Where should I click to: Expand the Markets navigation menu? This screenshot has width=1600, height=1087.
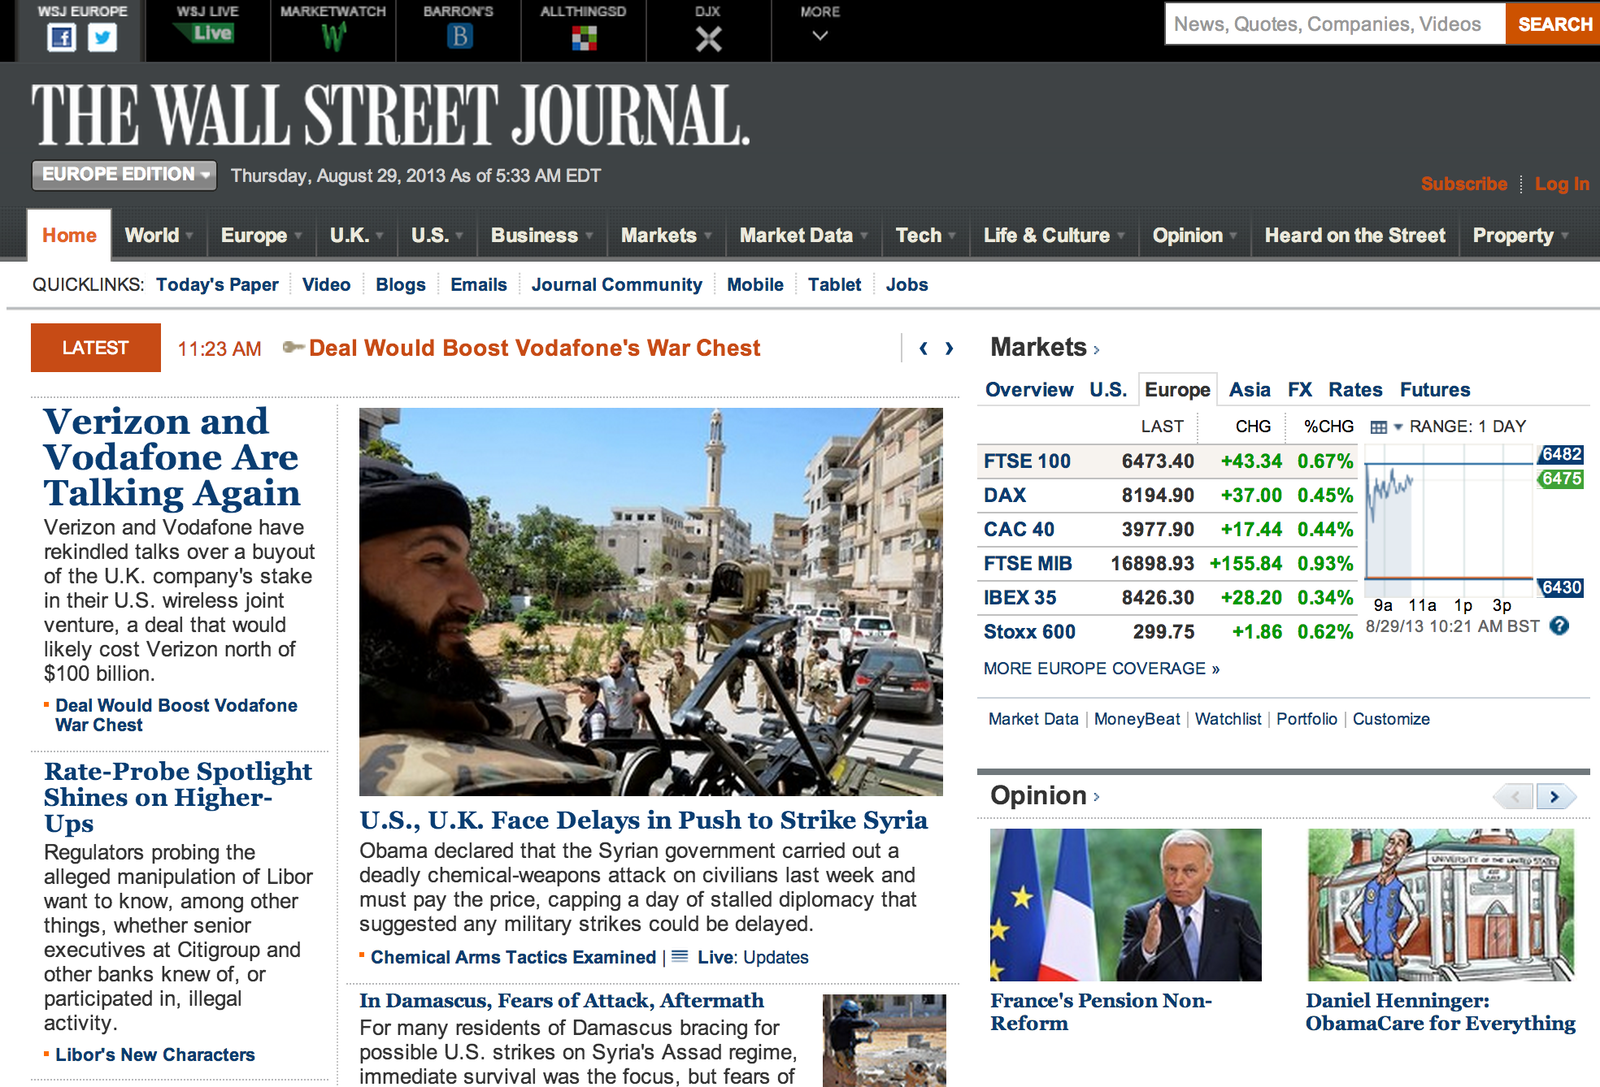click(x=666, y=235)
